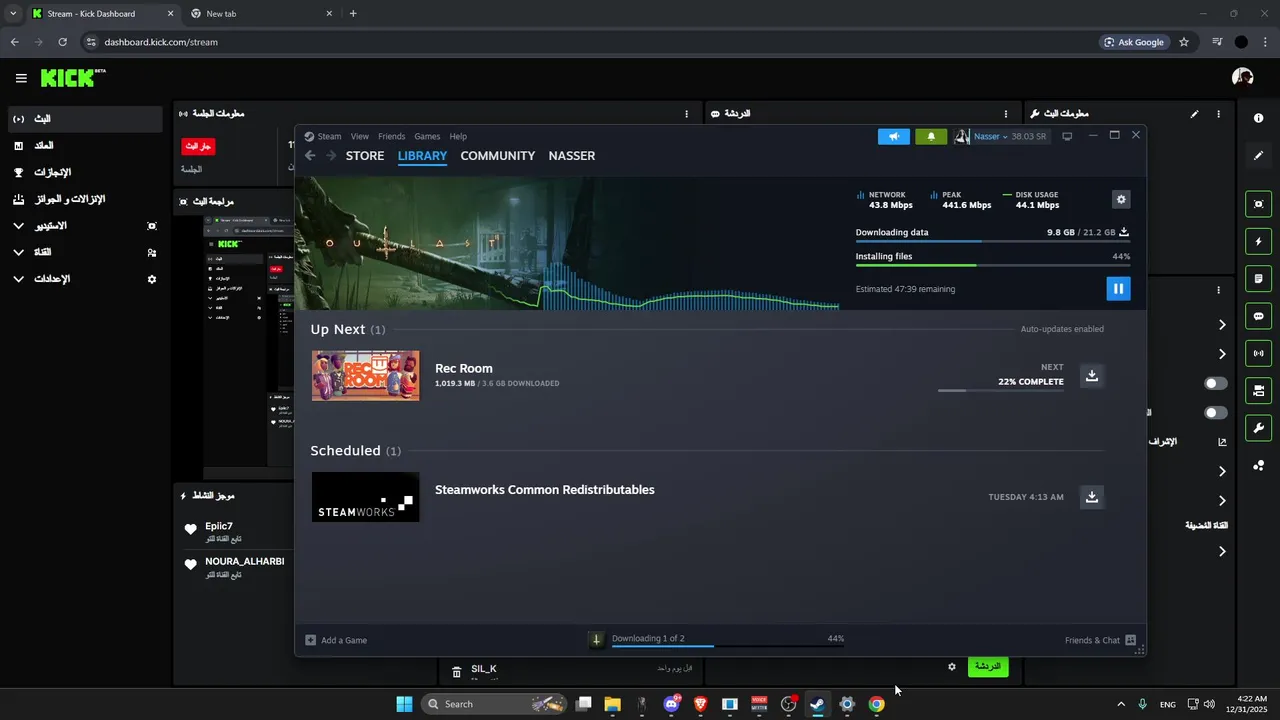Open Friends & Chat in Steam
Viewport: 1280px width, 720px height.
[1100, 640]
